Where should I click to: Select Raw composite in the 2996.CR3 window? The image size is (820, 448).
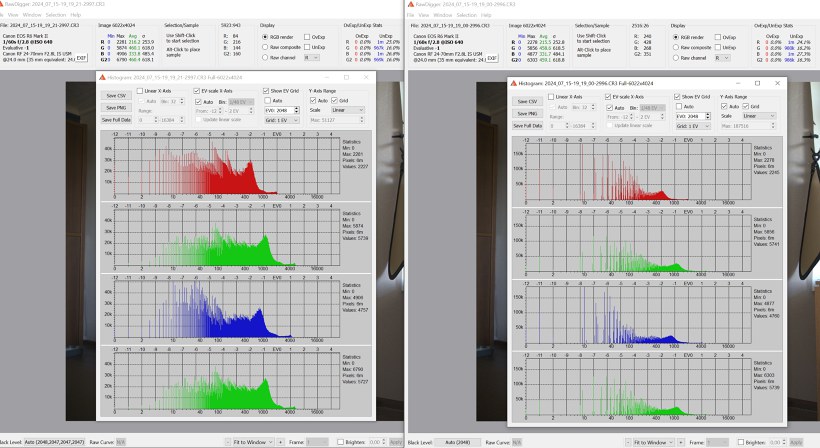point(676,47)
